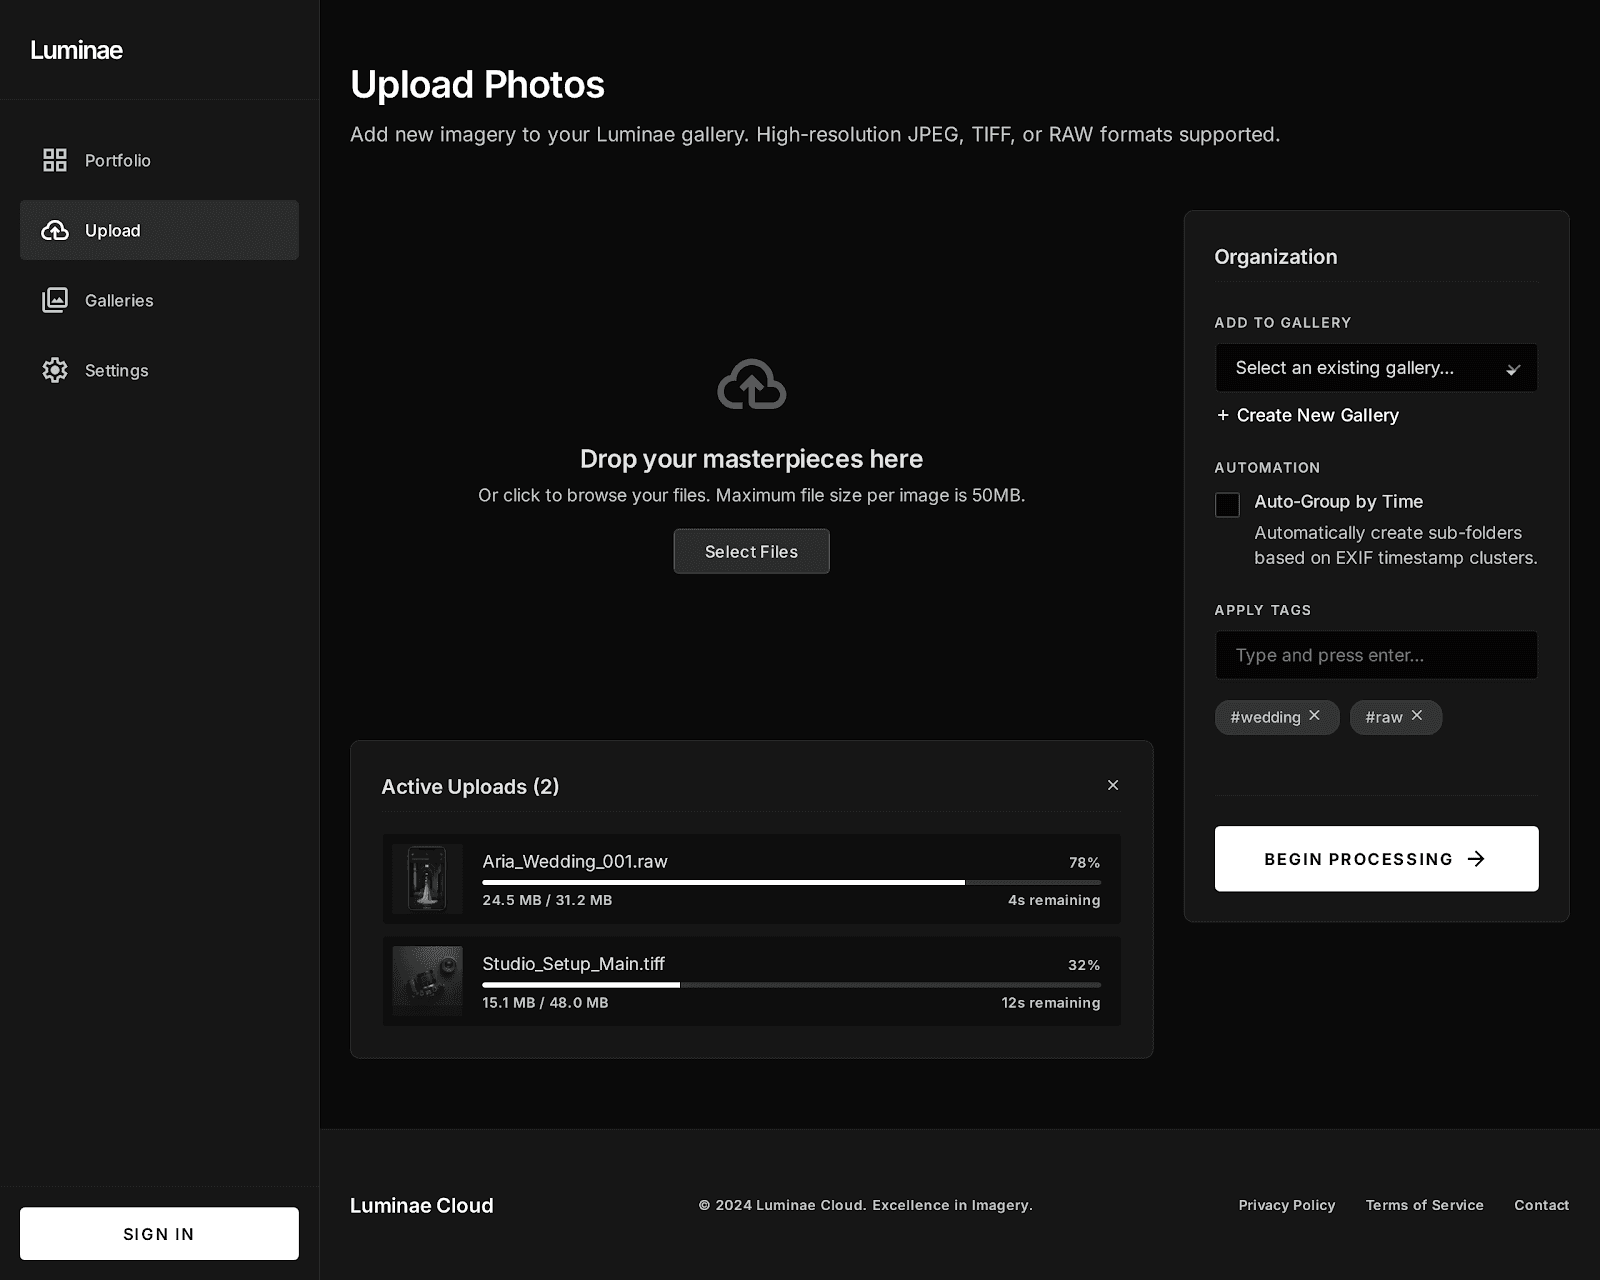This screenshot has height=1280, width=1600.
Task: Open the Select an existing gallery dropdown
Action: click(1376, 368)
